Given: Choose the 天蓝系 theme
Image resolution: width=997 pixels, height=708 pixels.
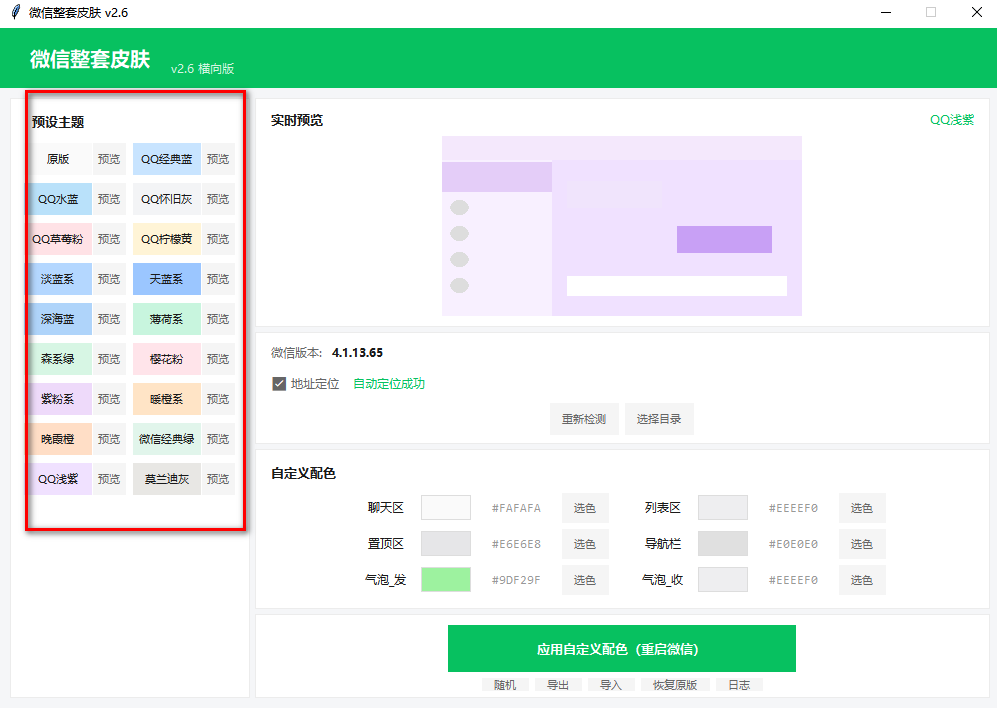Looking at the screenshot, I should click(x=167, y=279).
